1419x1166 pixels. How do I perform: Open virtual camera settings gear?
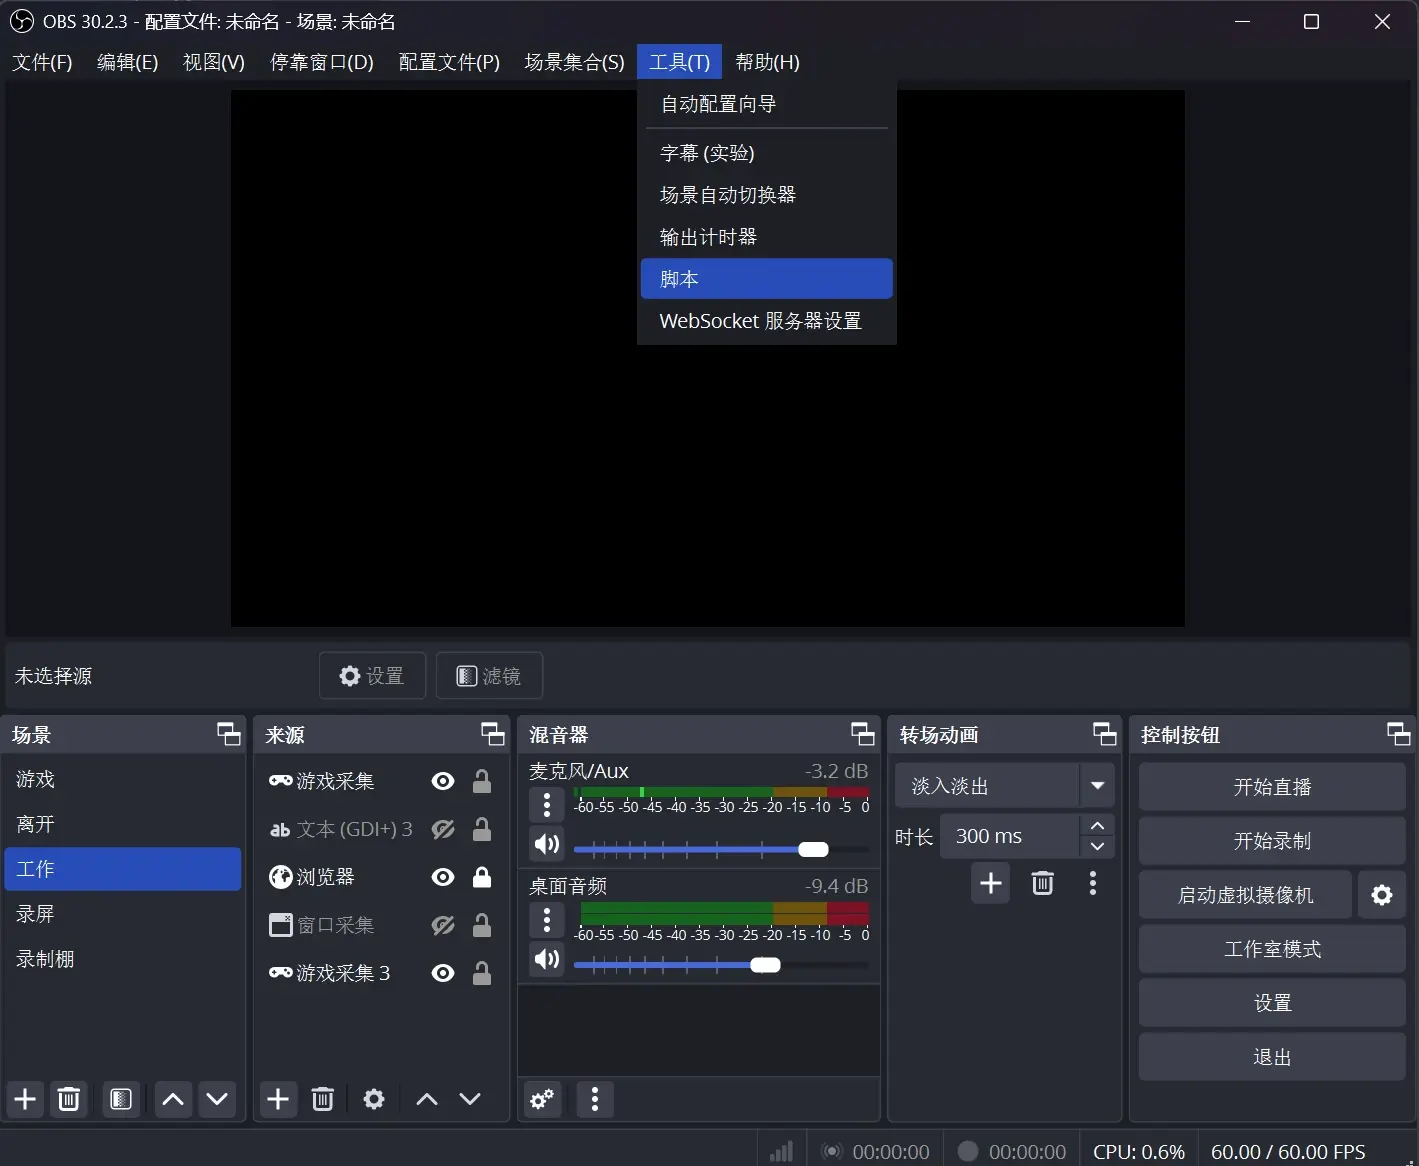click(1382, 895)
